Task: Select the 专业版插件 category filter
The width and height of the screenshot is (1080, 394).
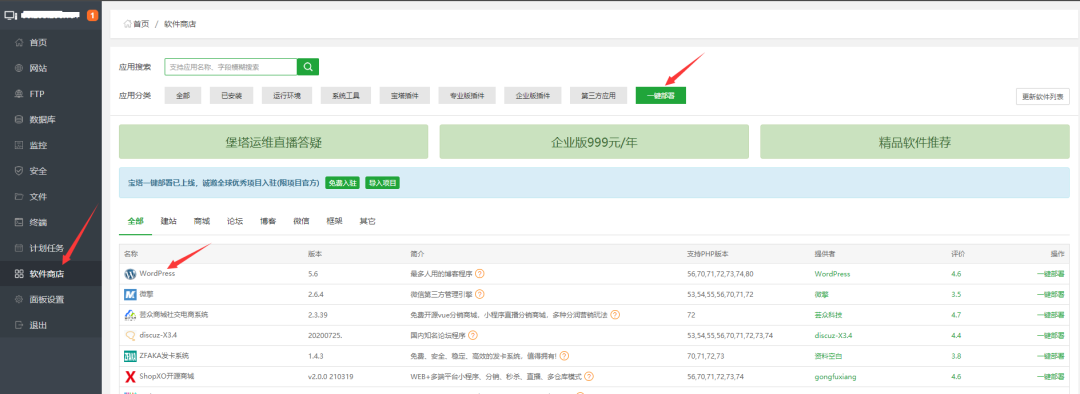Action: click(467, 96)
